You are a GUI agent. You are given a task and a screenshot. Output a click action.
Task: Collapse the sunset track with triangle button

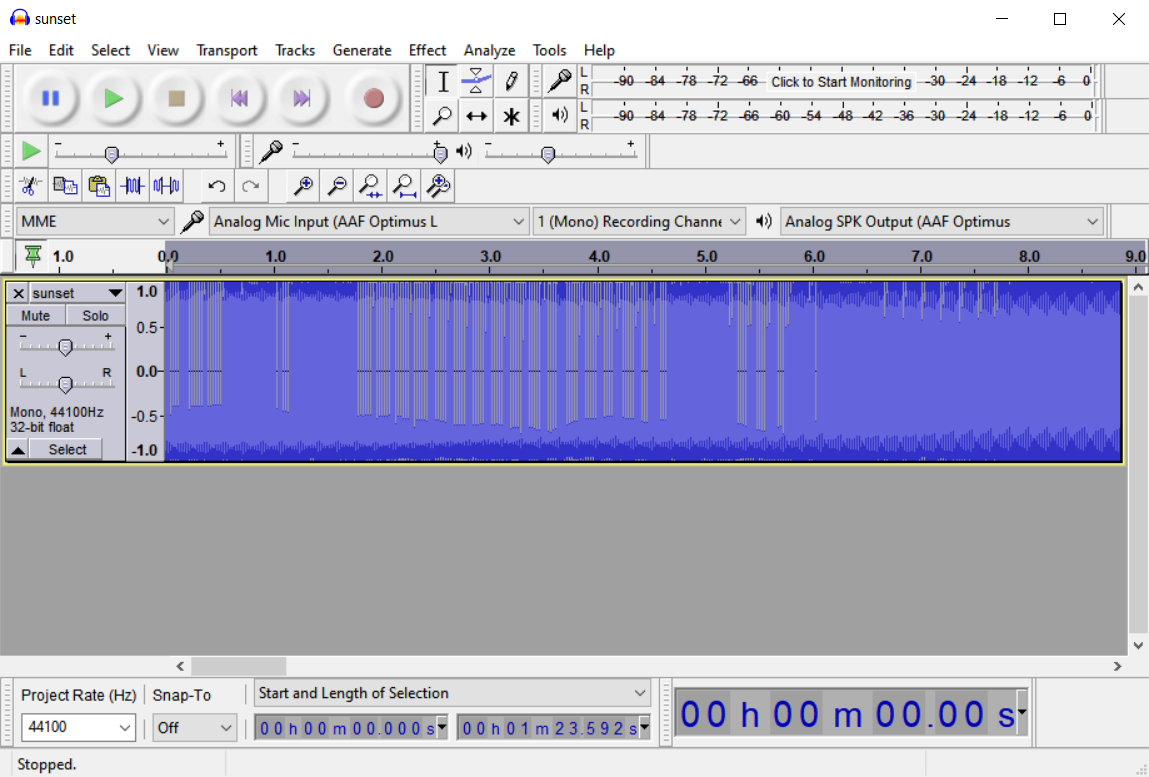[x=18, y=450]
